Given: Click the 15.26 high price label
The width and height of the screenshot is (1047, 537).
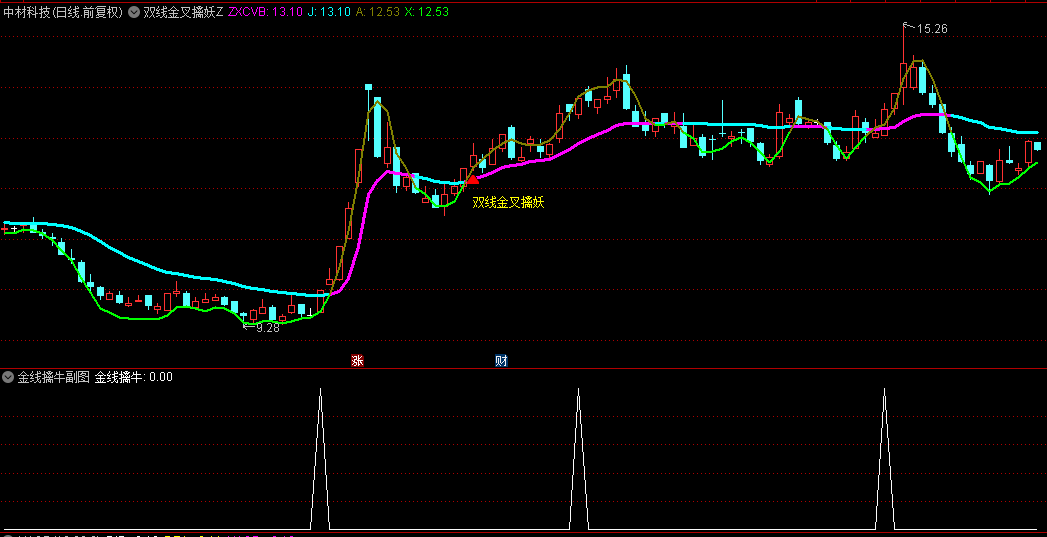Looking at the screenshot, I should coord(931,29).
